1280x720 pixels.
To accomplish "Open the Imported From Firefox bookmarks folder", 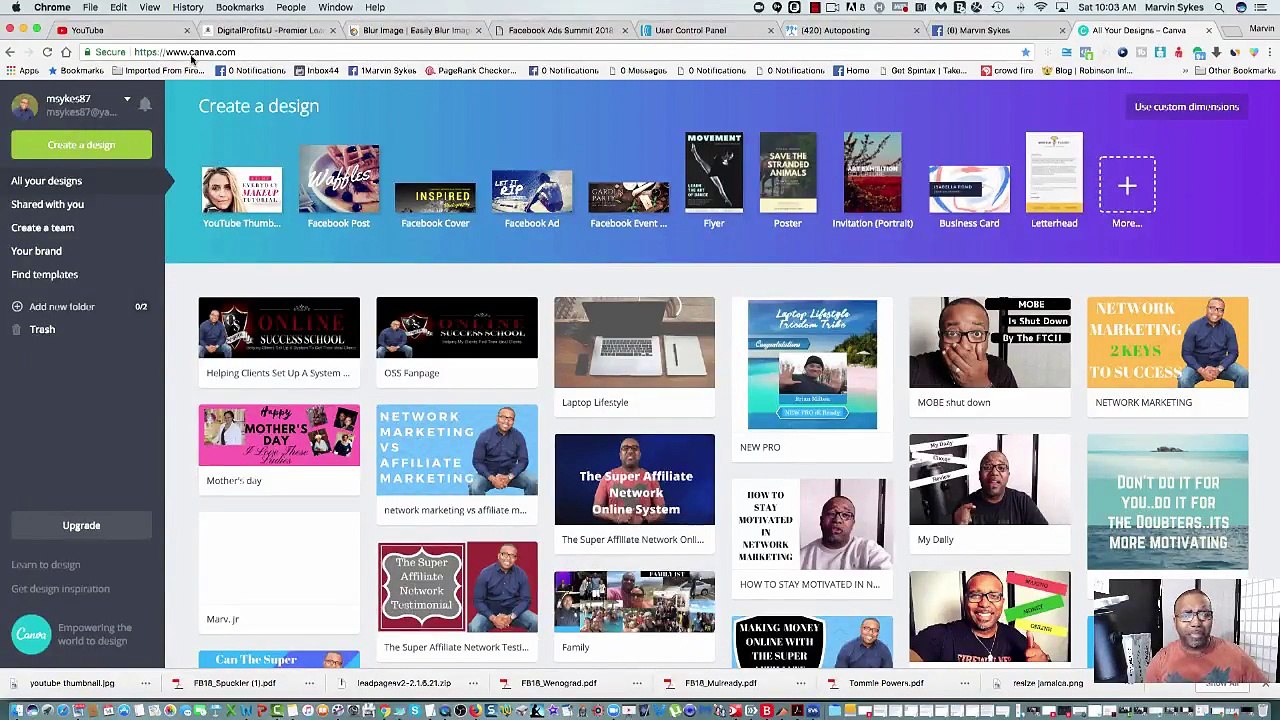I will coord(159,71).
